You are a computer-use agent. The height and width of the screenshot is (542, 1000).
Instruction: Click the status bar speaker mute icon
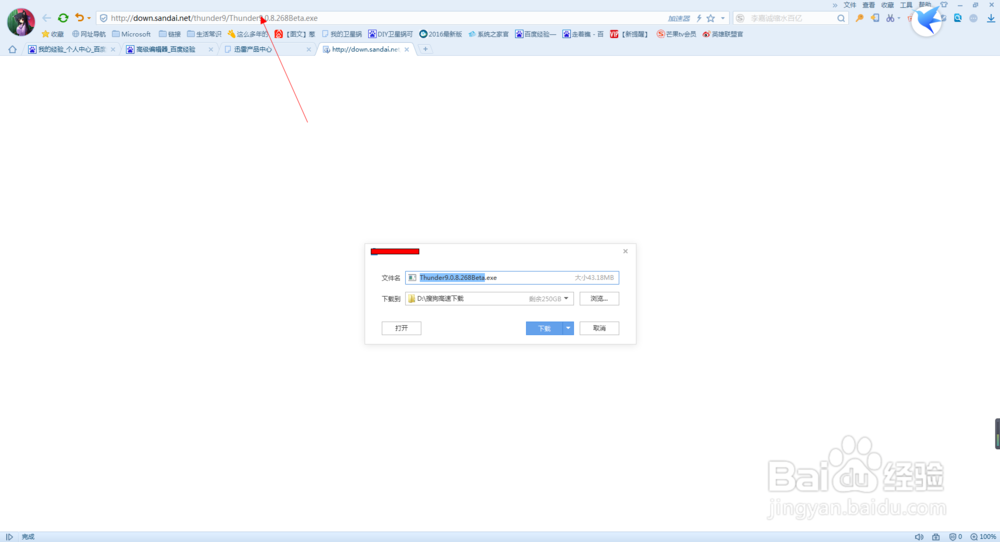pyautogui.click(x=919, y=537)
